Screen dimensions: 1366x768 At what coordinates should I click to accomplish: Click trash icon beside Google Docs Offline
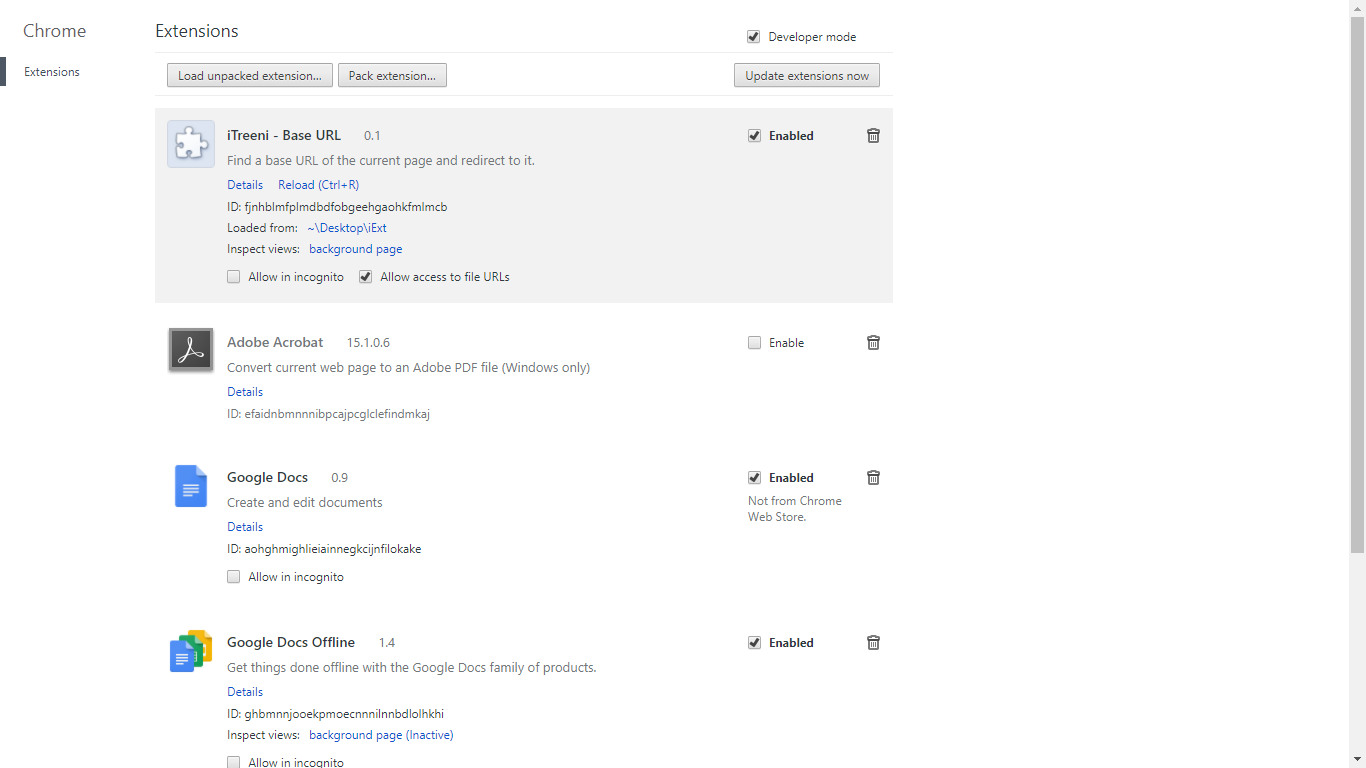coord(873,643)
